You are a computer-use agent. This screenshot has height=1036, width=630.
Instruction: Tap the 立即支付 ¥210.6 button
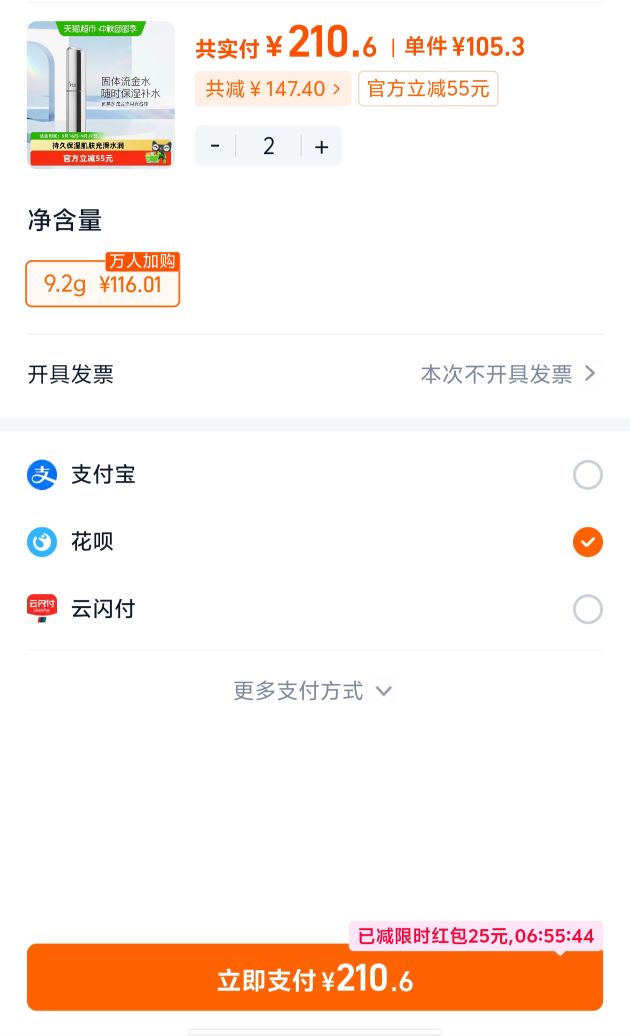315,977
